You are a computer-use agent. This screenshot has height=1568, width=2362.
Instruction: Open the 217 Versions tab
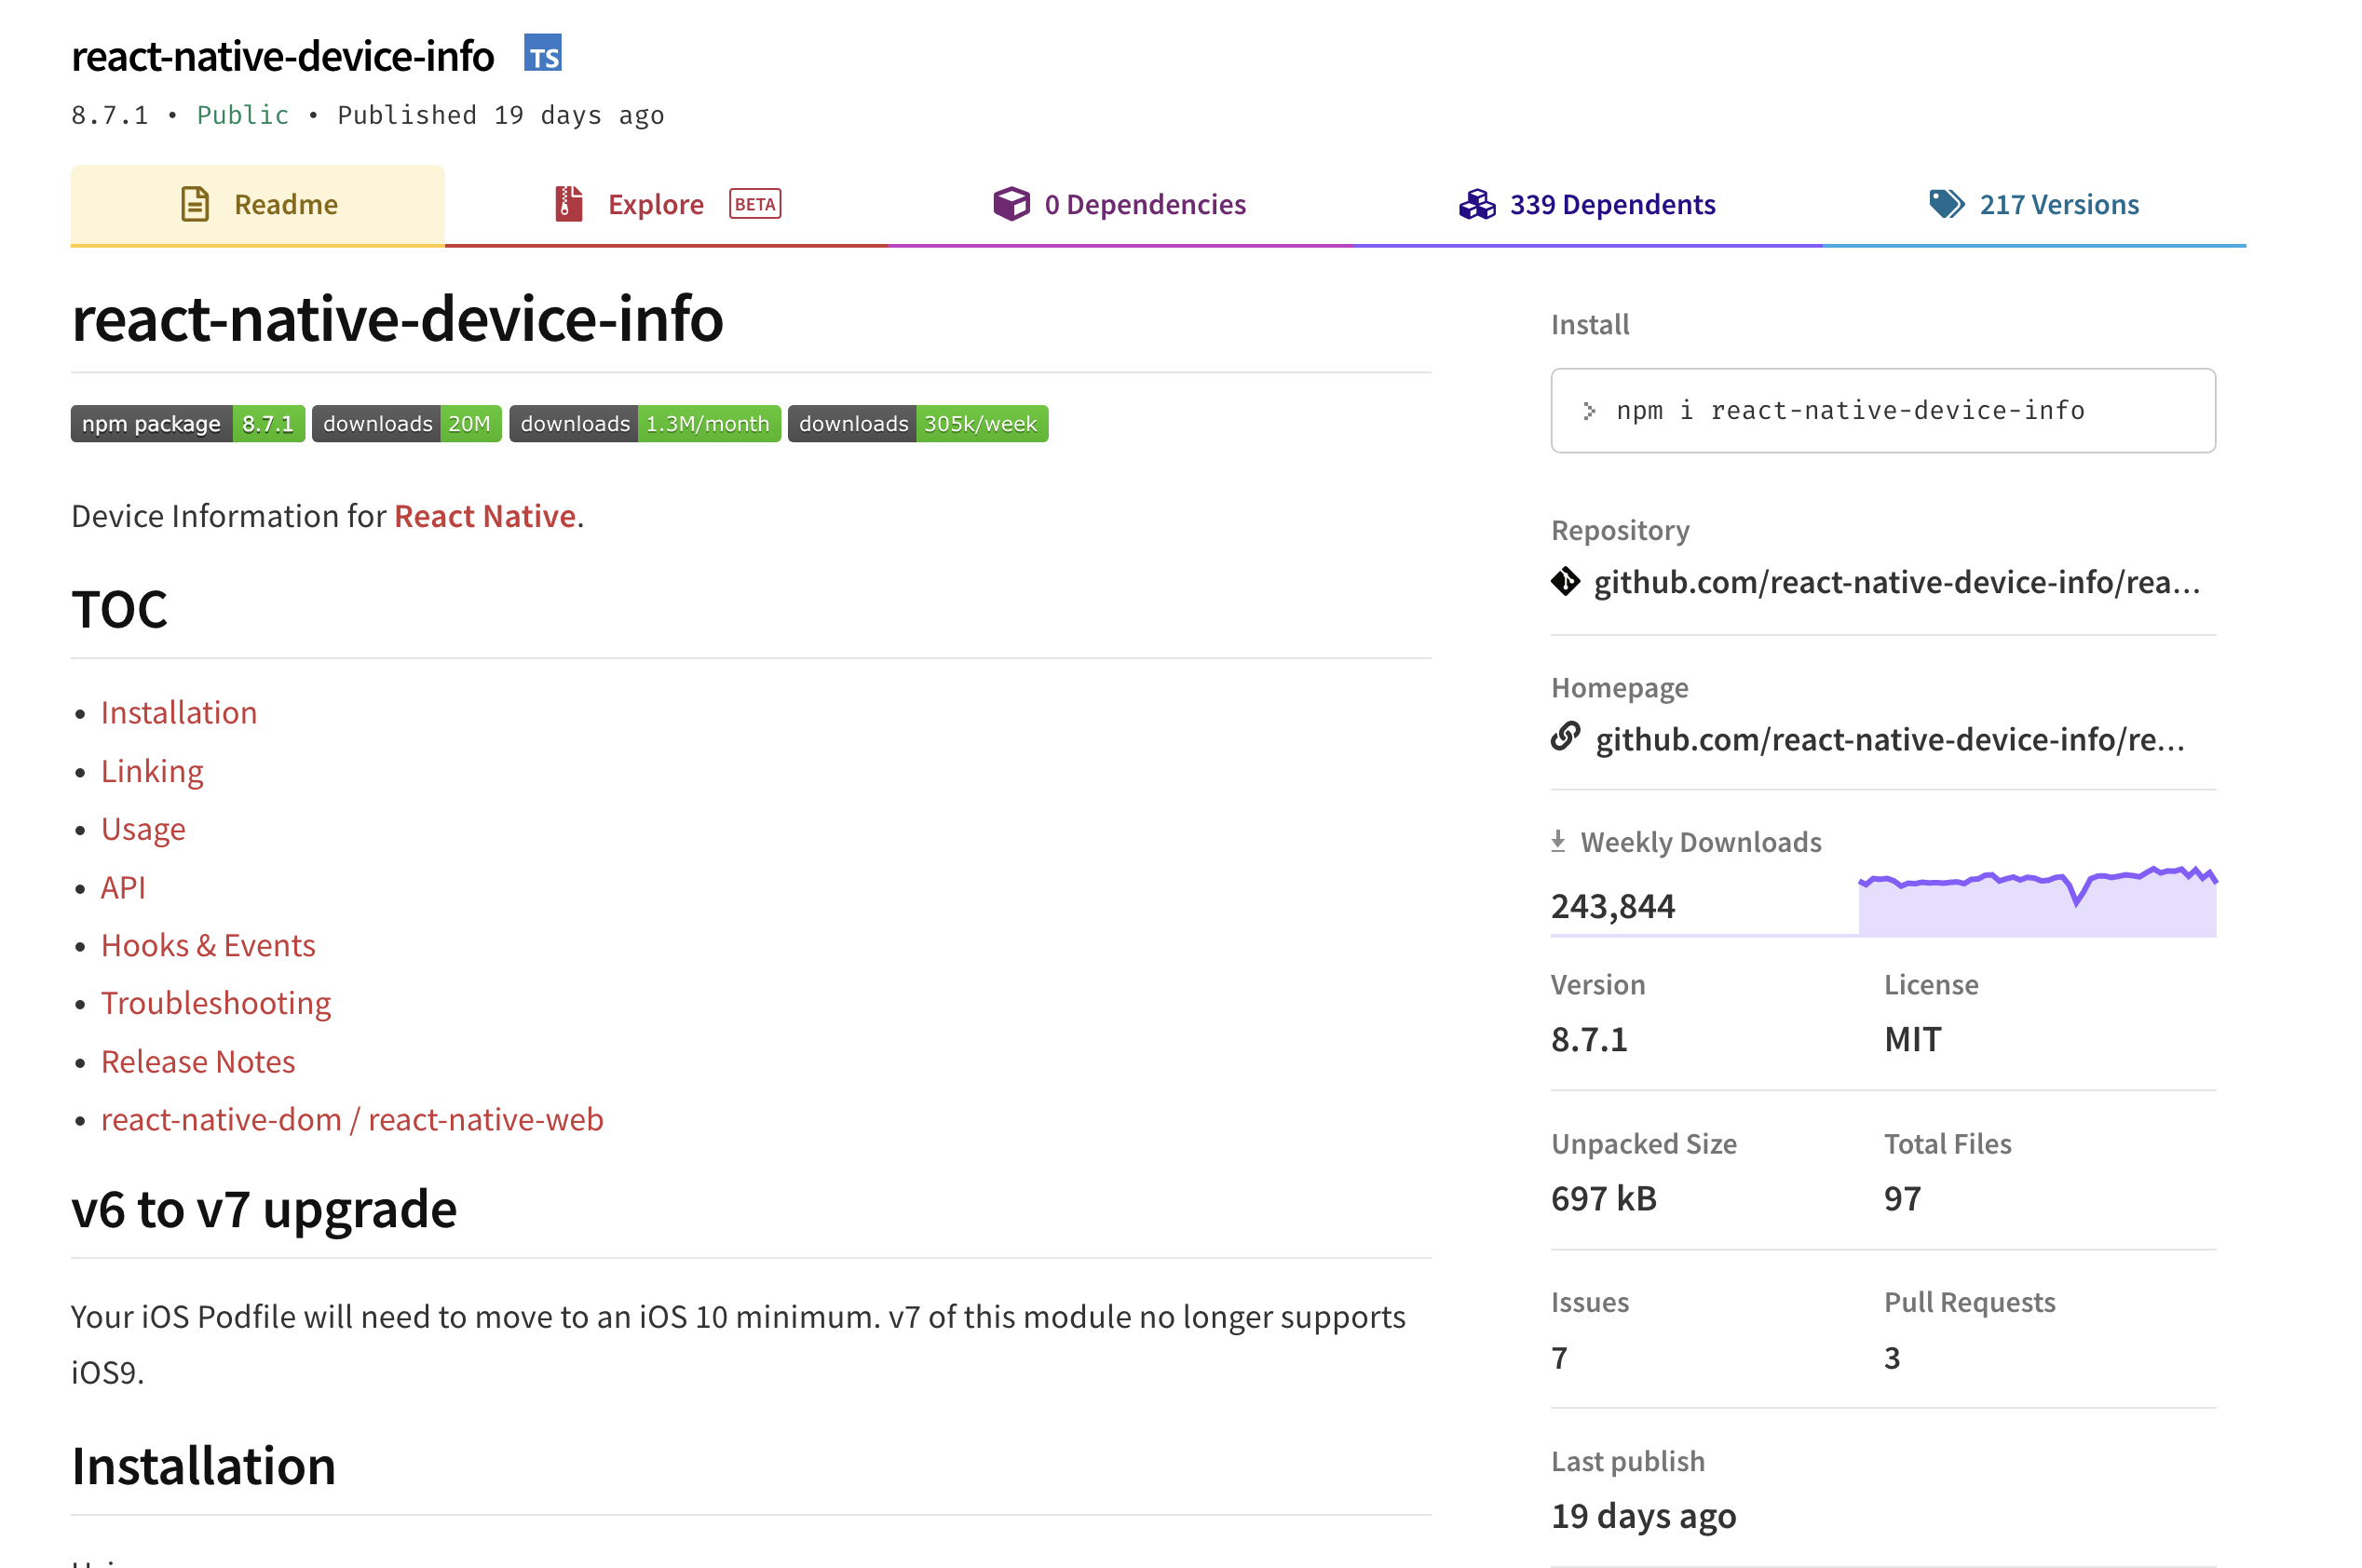2058,205
